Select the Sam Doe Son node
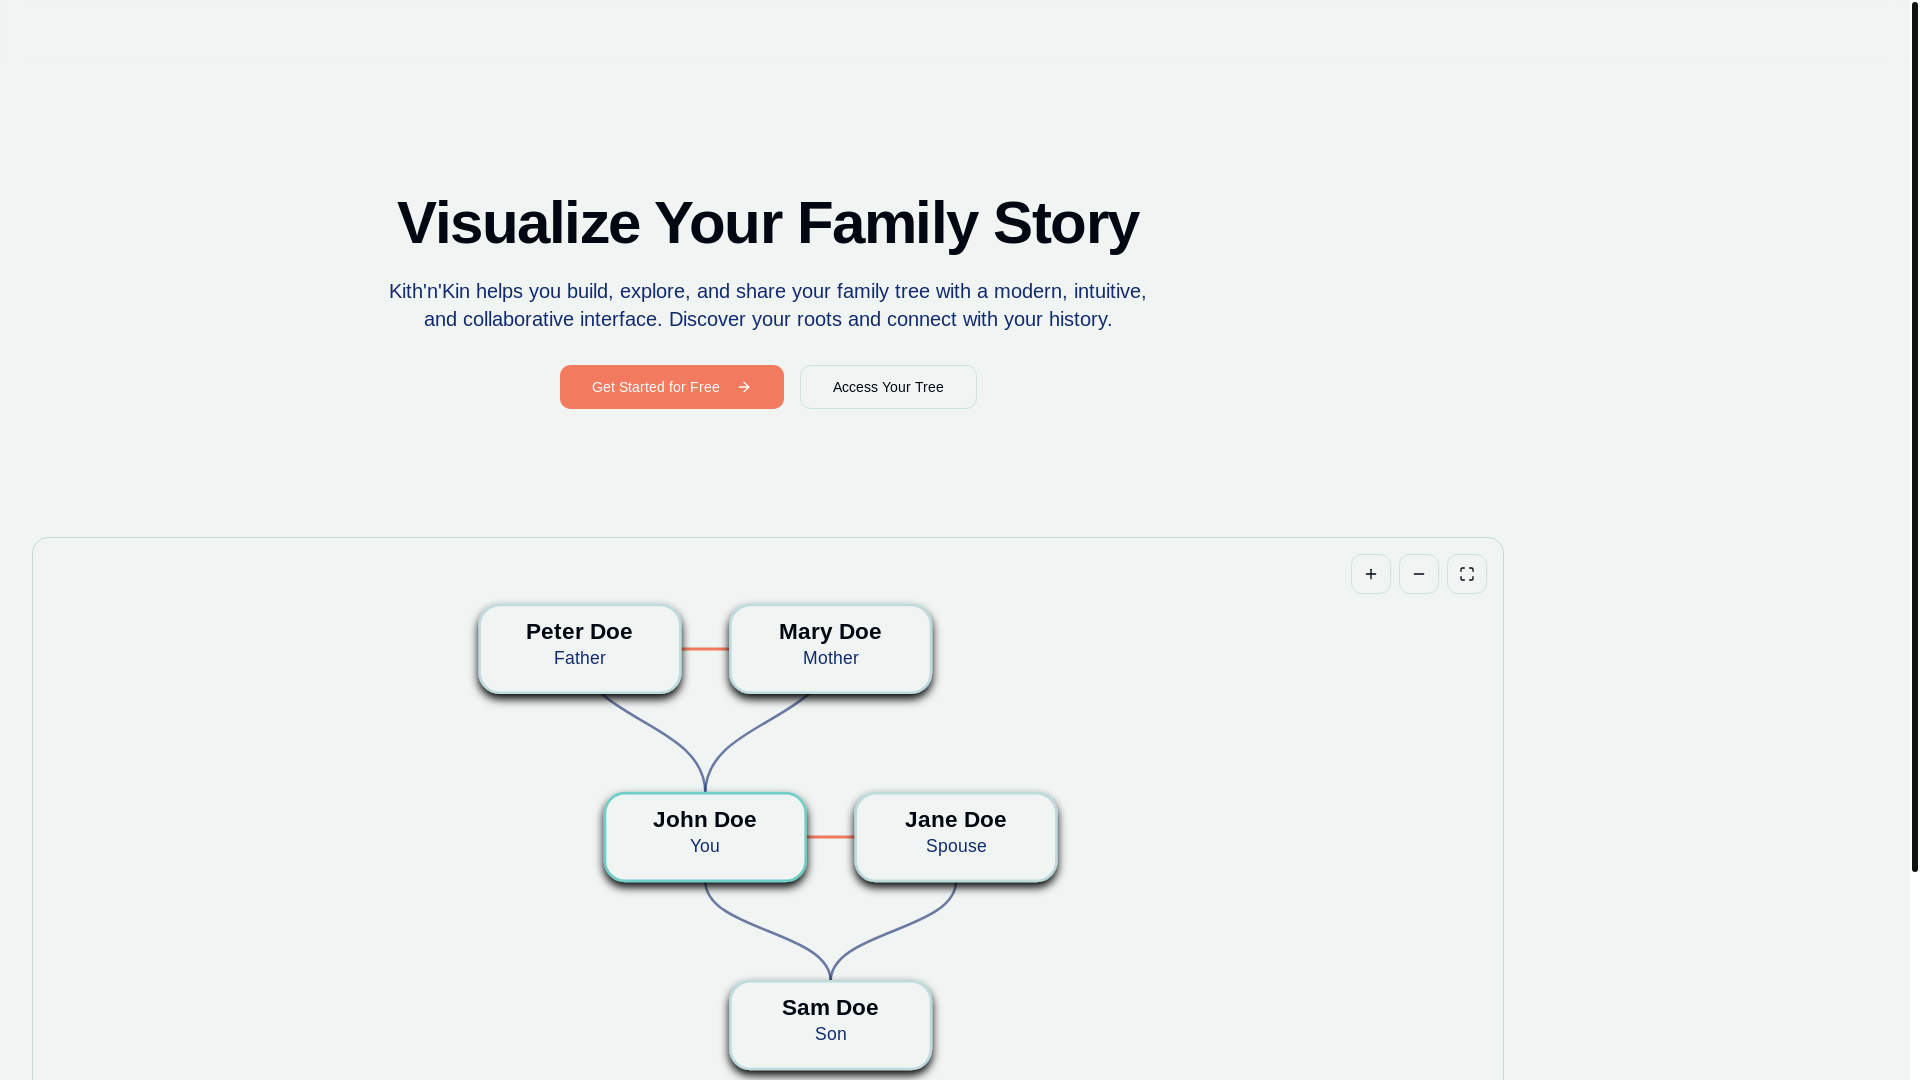Screen dimensions: 1920x1080 pos(830,1025)
